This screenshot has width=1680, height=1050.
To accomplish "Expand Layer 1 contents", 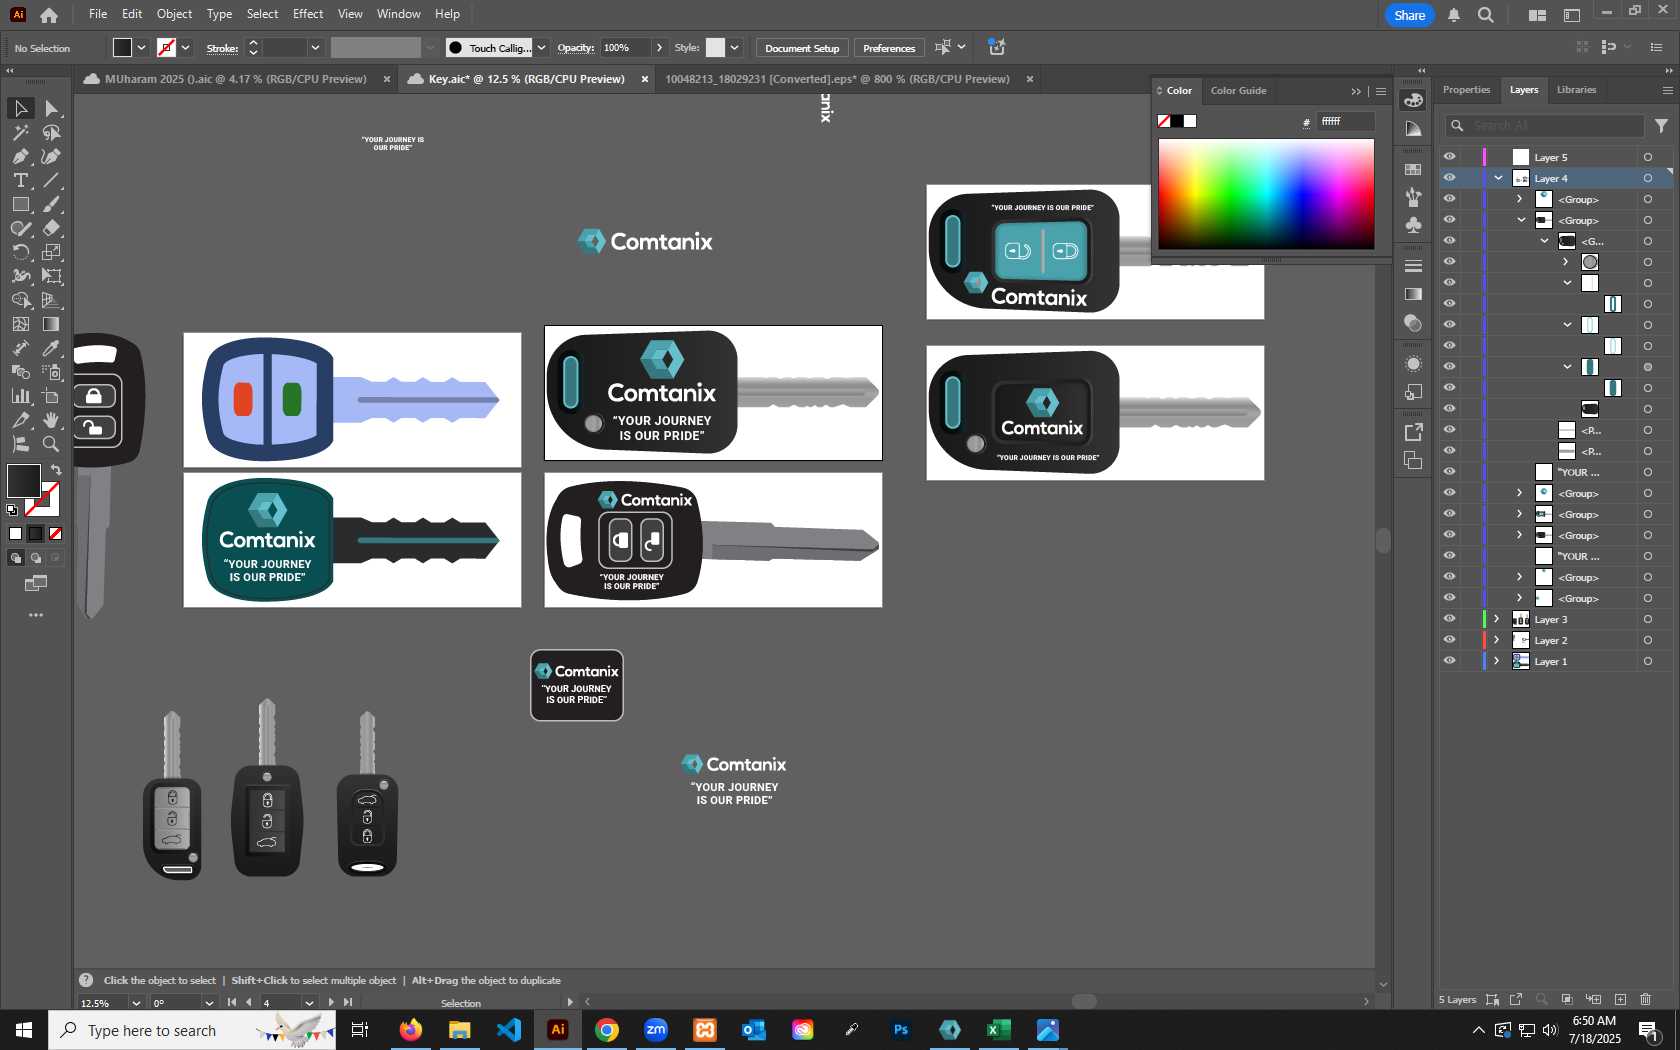I will [x=1497, y=661].
